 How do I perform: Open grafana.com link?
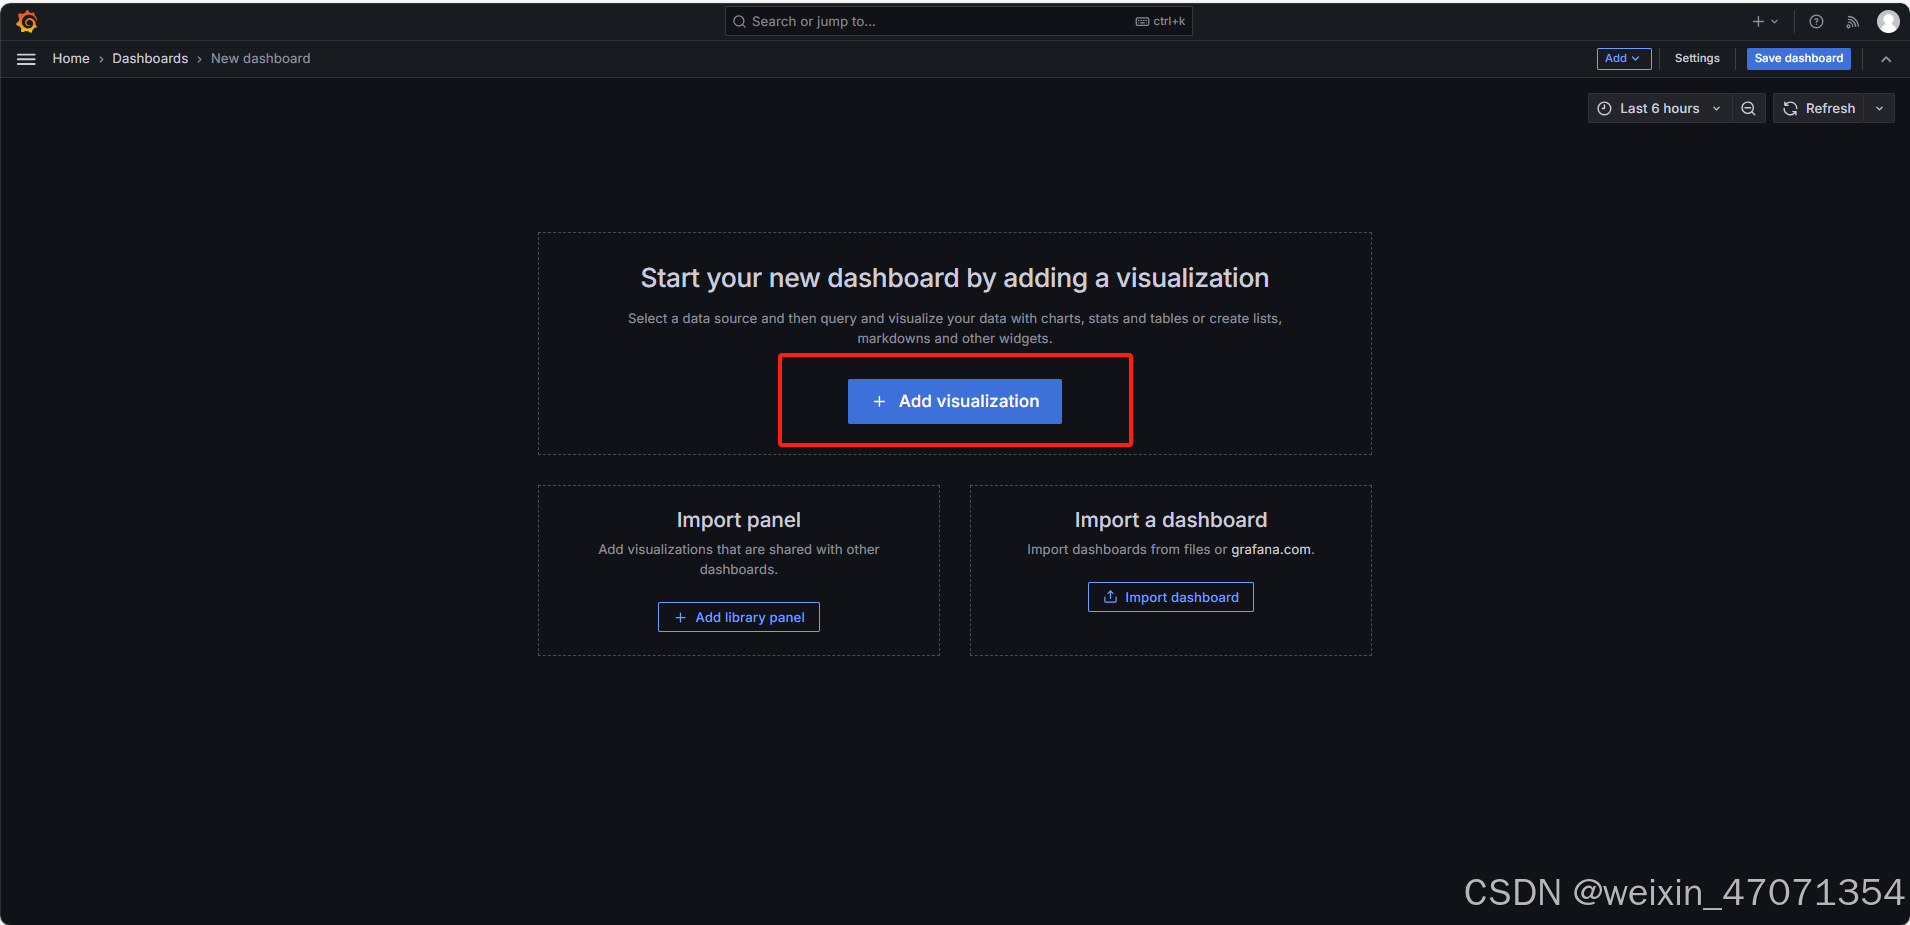(1271, 549)
